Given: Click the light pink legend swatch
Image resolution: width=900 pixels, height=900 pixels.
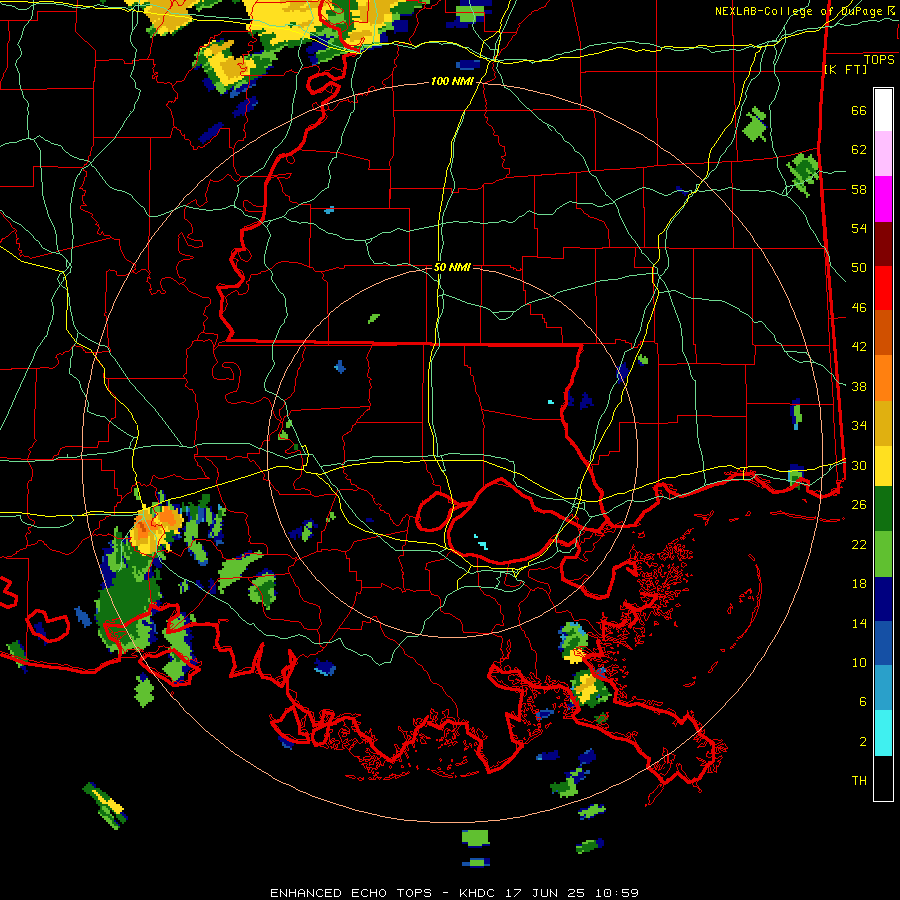Looking at the screenshot, I should tap(883, 154).
